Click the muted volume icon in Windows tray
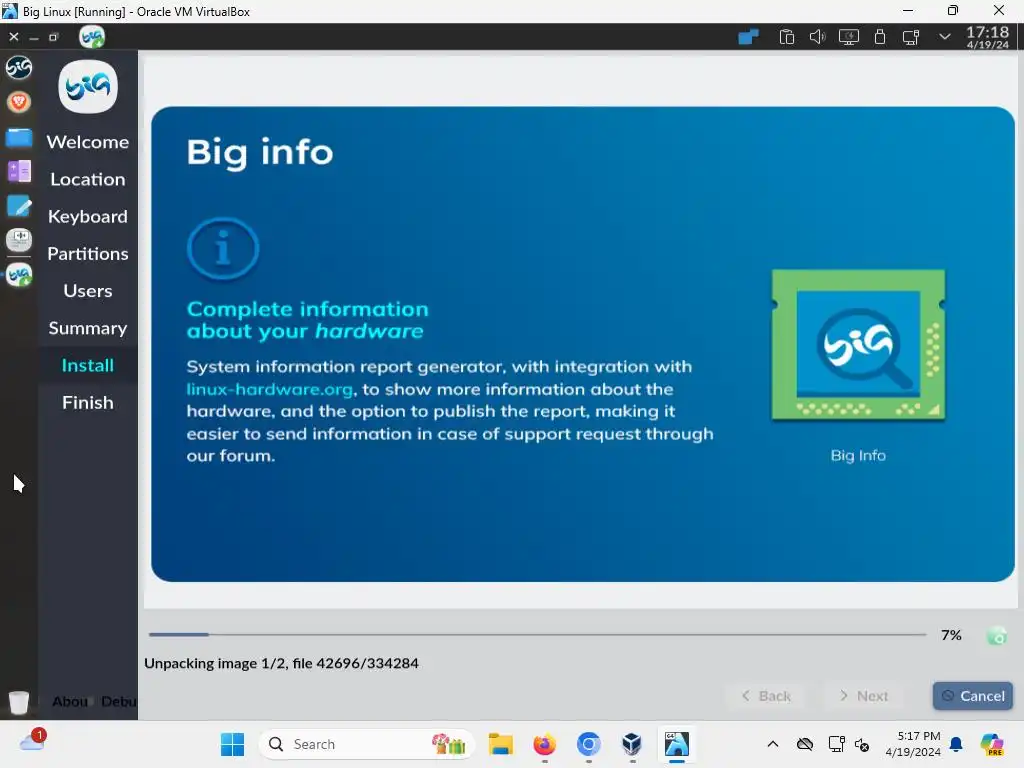Viewport: 1024px width, 768px height. 862,744
